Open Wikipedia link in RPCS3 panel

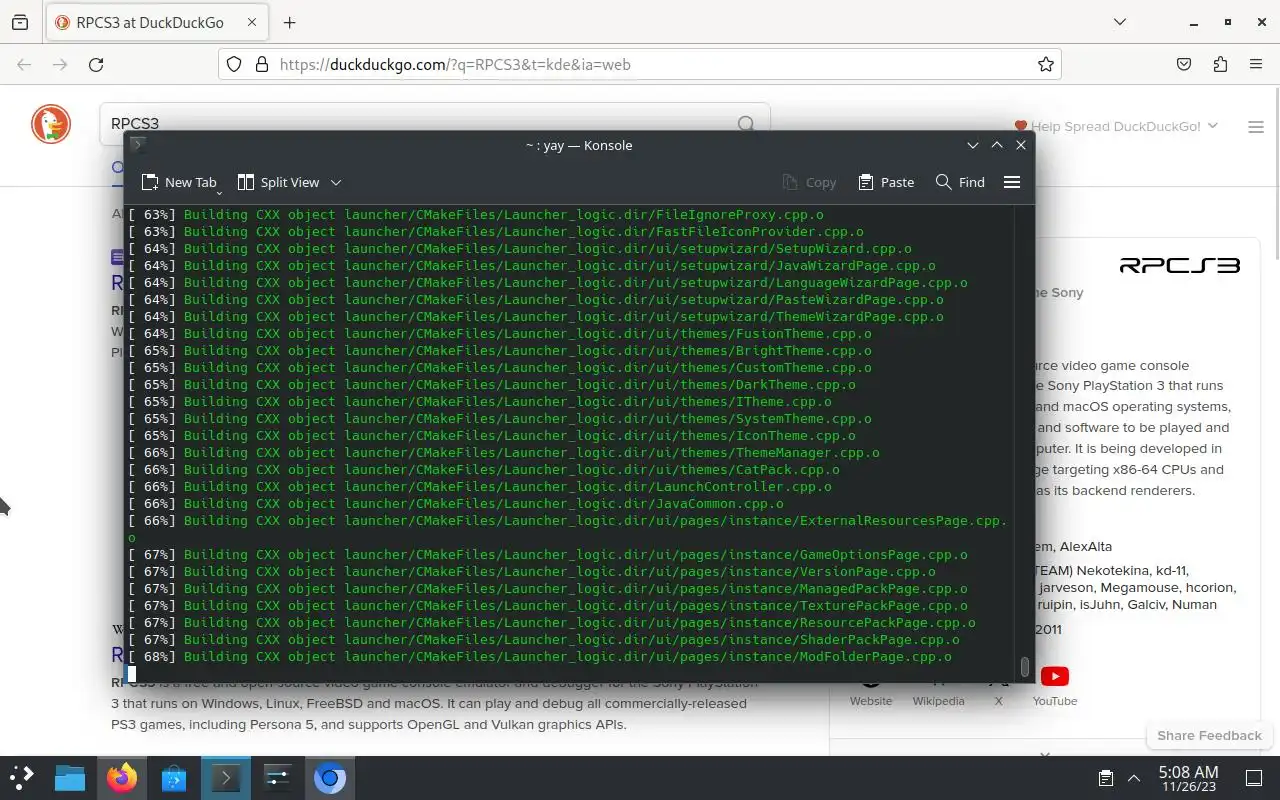(938, 701)
